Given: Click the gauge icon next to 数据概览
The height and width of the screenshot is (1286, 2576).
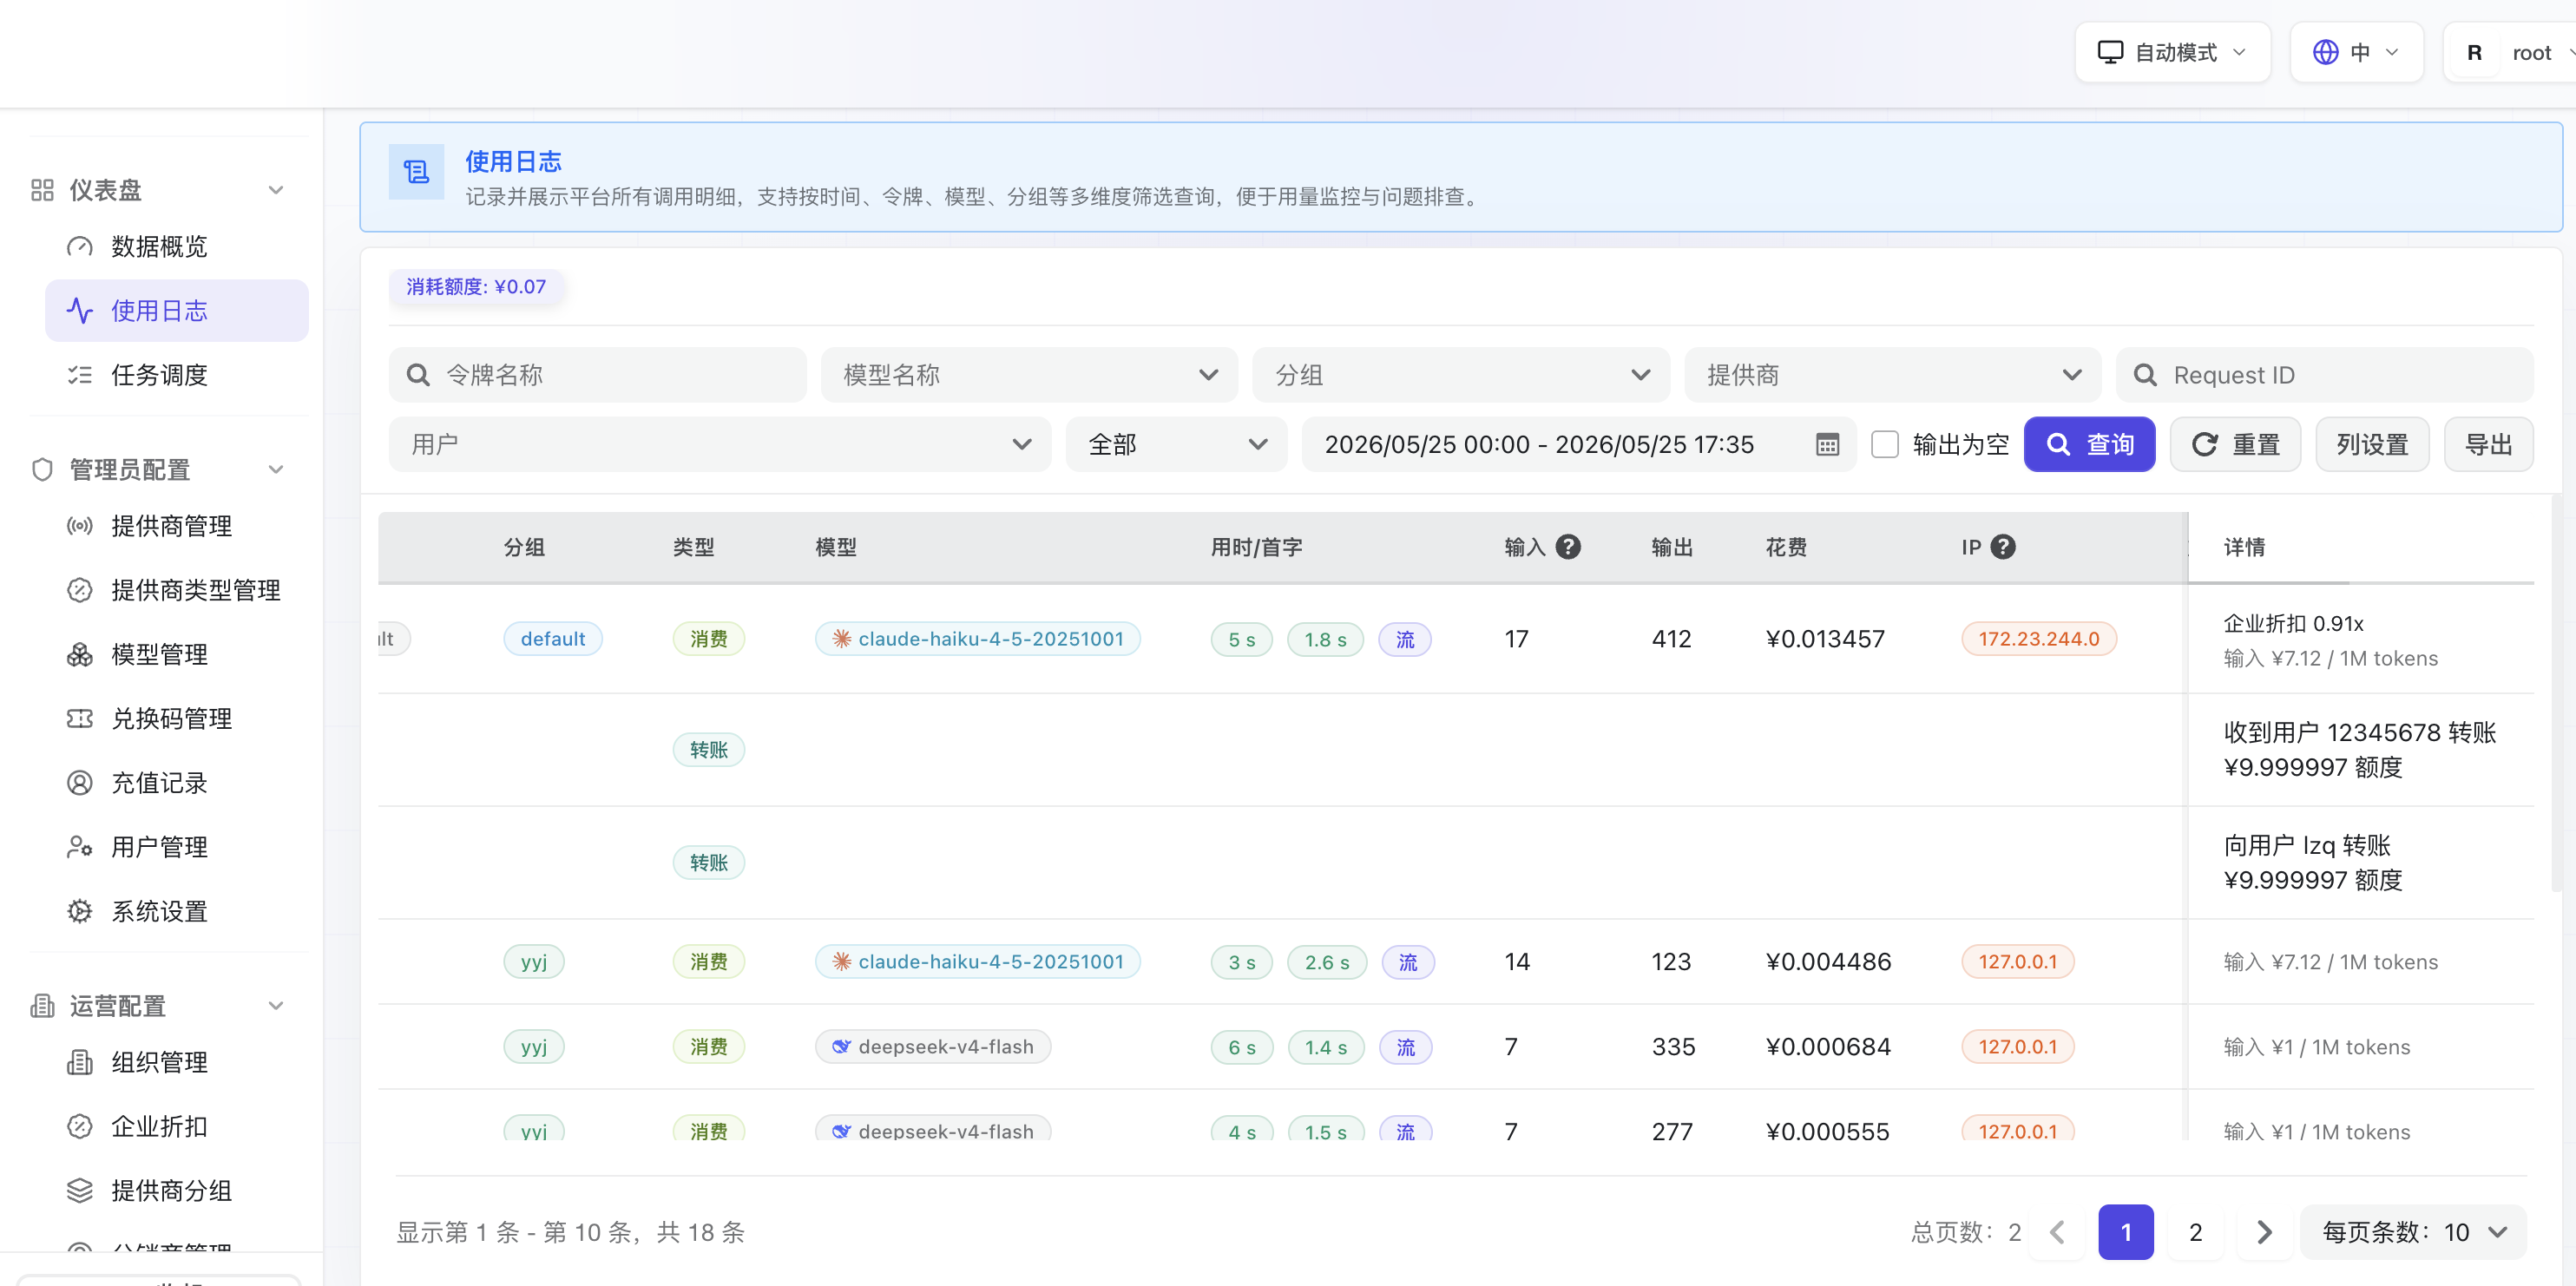Looking at the screenshot, I should [79, 246].
